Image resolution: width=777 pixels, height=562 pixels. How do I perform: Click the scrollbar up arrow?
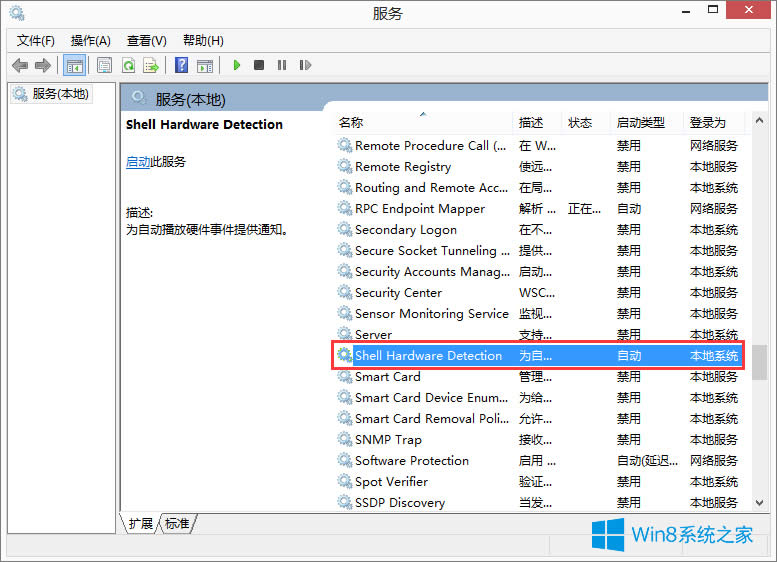759,120
